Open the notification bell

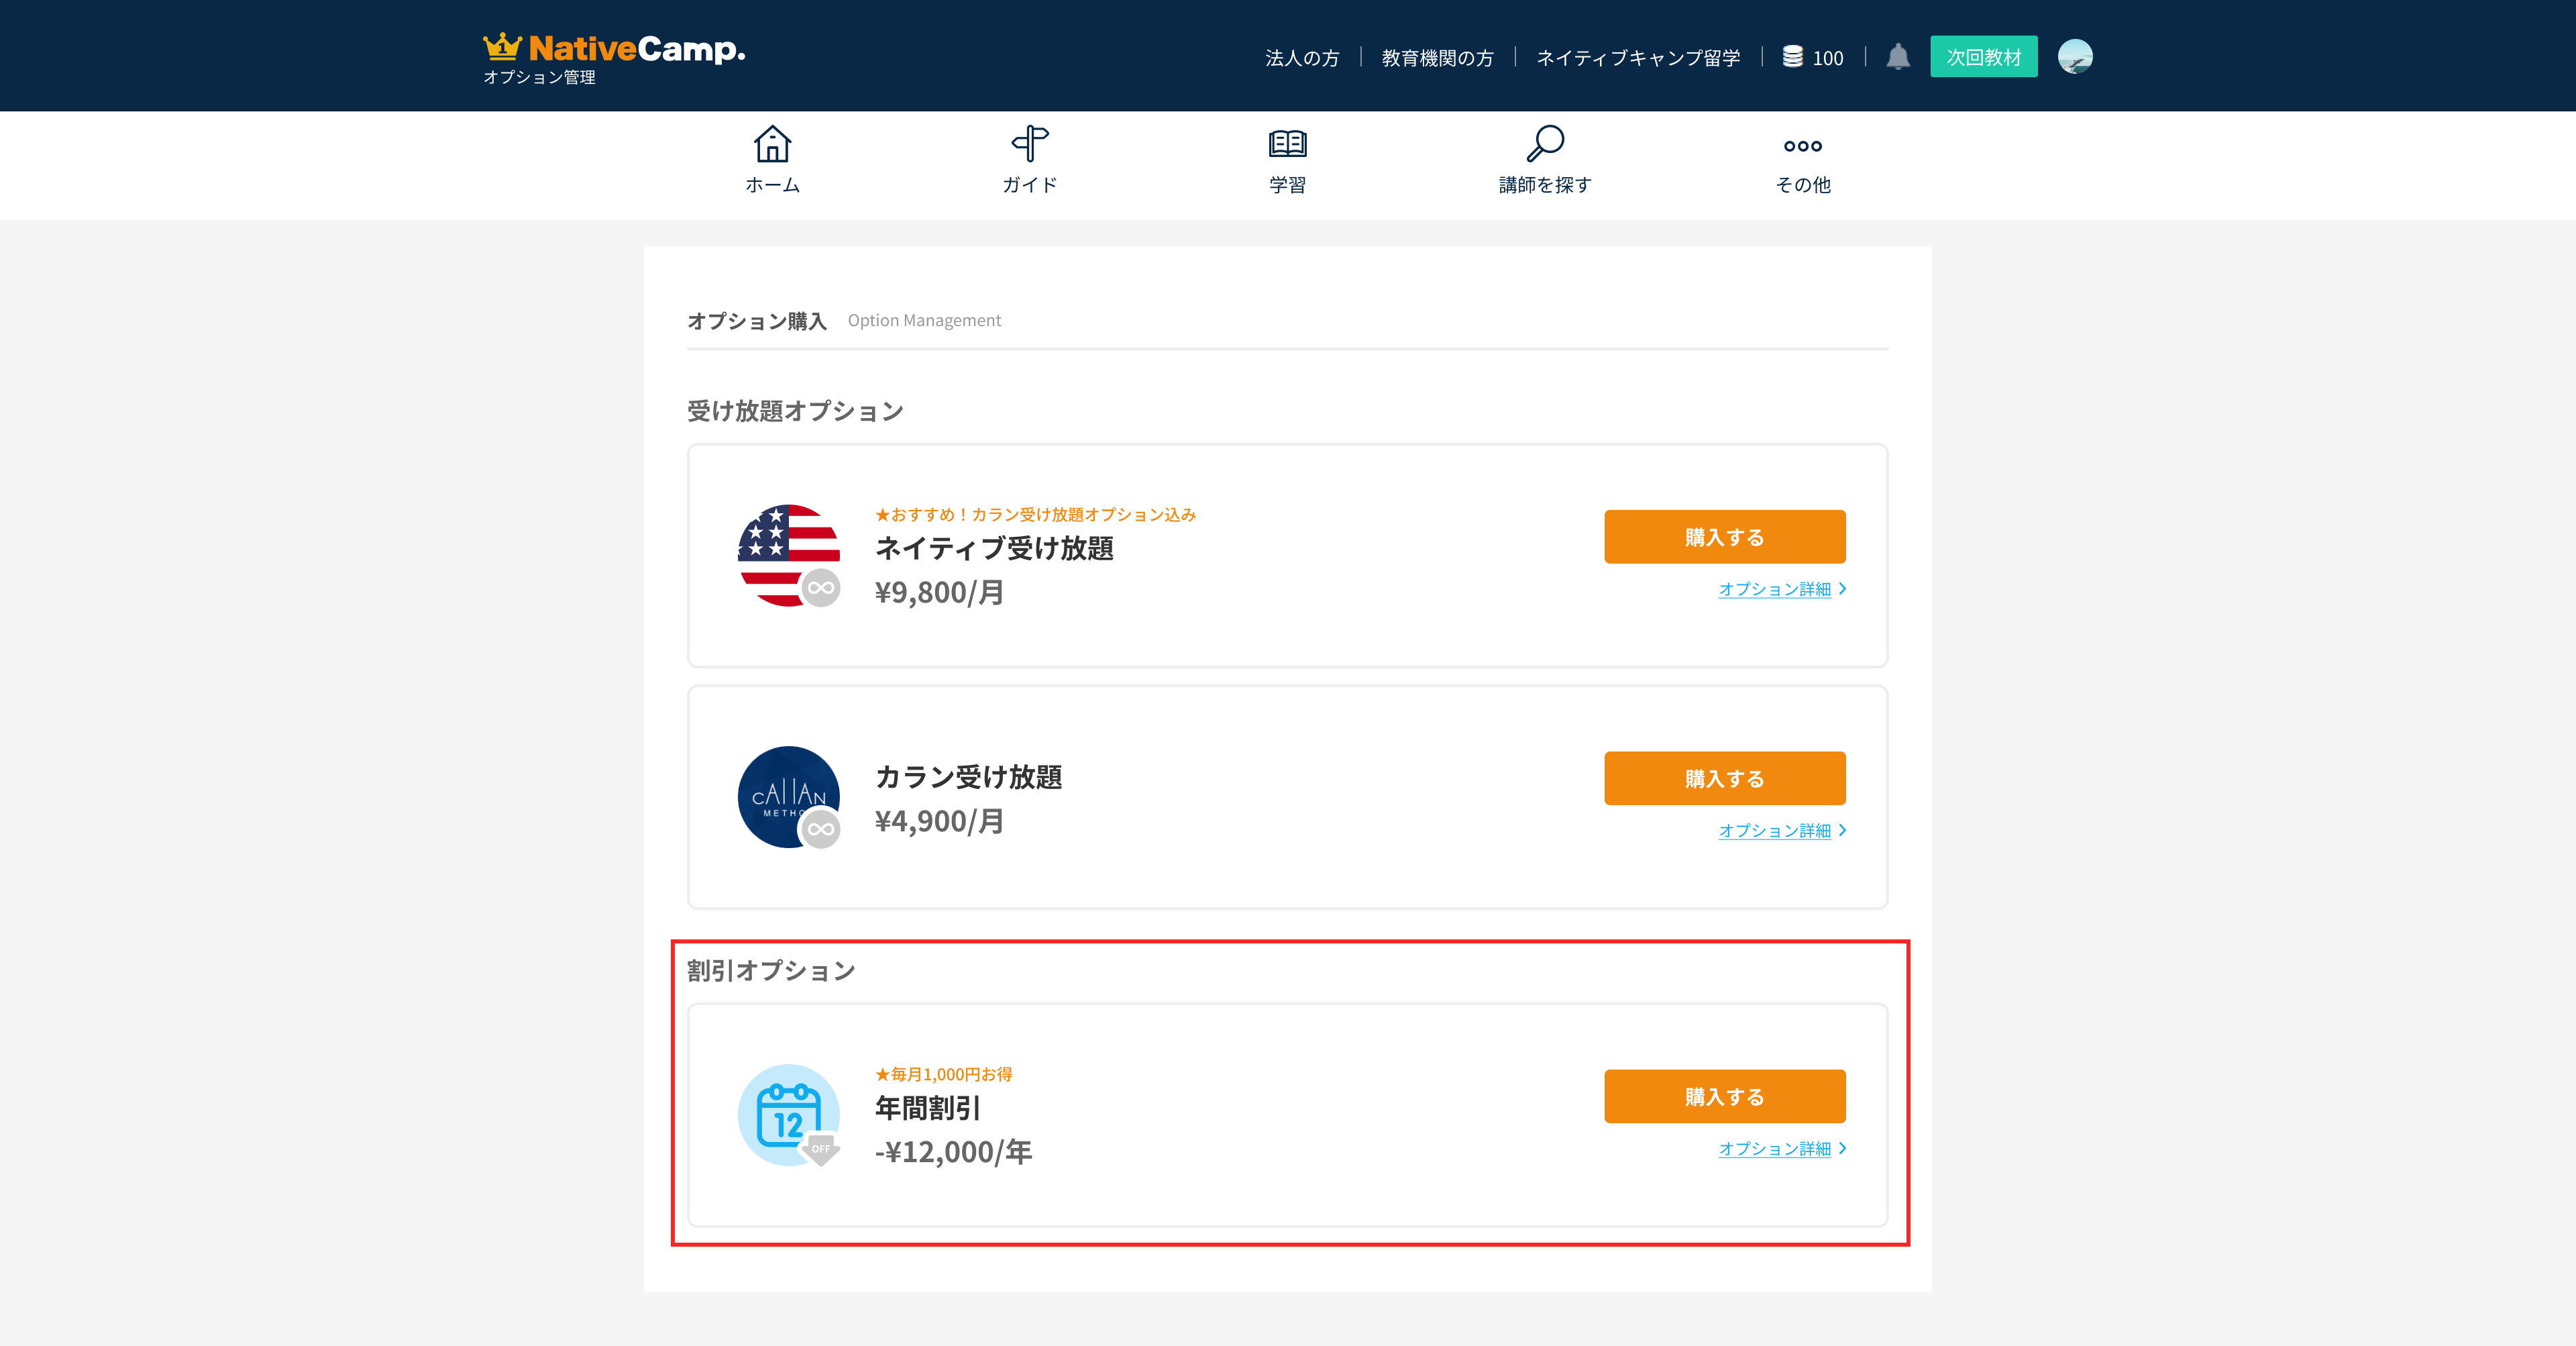tap(1898, 57)
